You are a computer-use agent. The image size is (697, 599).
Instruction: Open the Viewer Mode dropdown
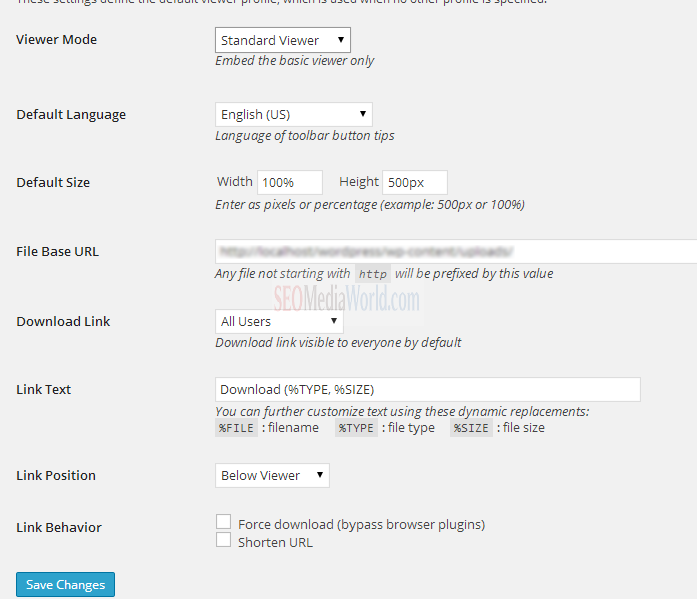[283, 40]
